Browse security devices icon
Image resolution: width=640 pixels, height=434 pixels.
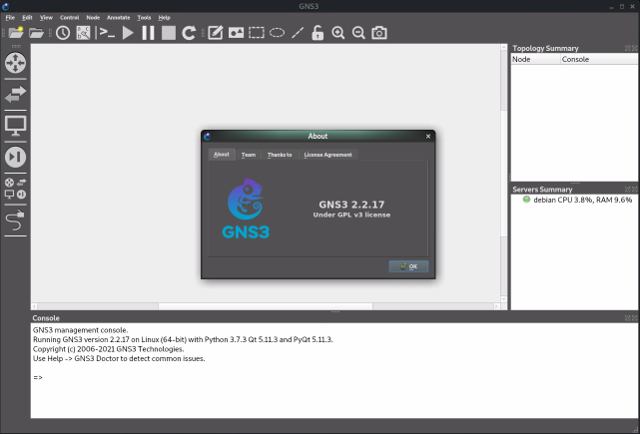point(16,157)
